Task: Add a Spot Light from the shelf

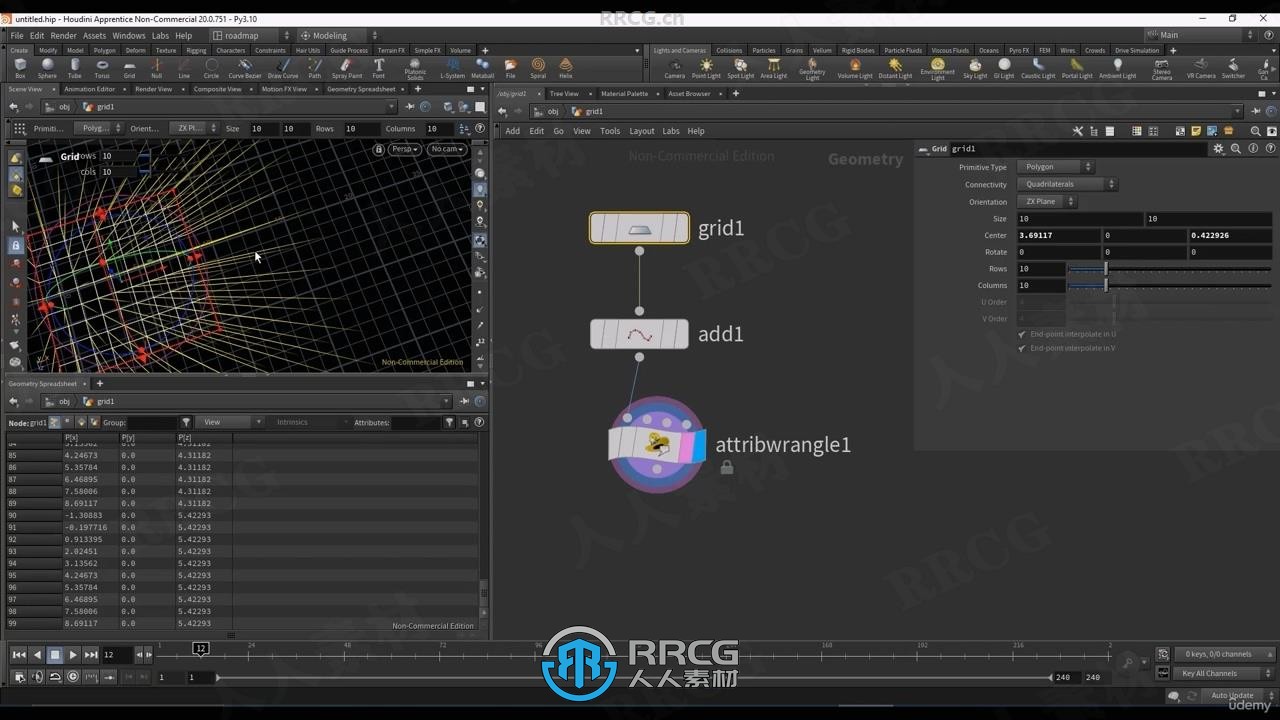Action: [741, 68]
